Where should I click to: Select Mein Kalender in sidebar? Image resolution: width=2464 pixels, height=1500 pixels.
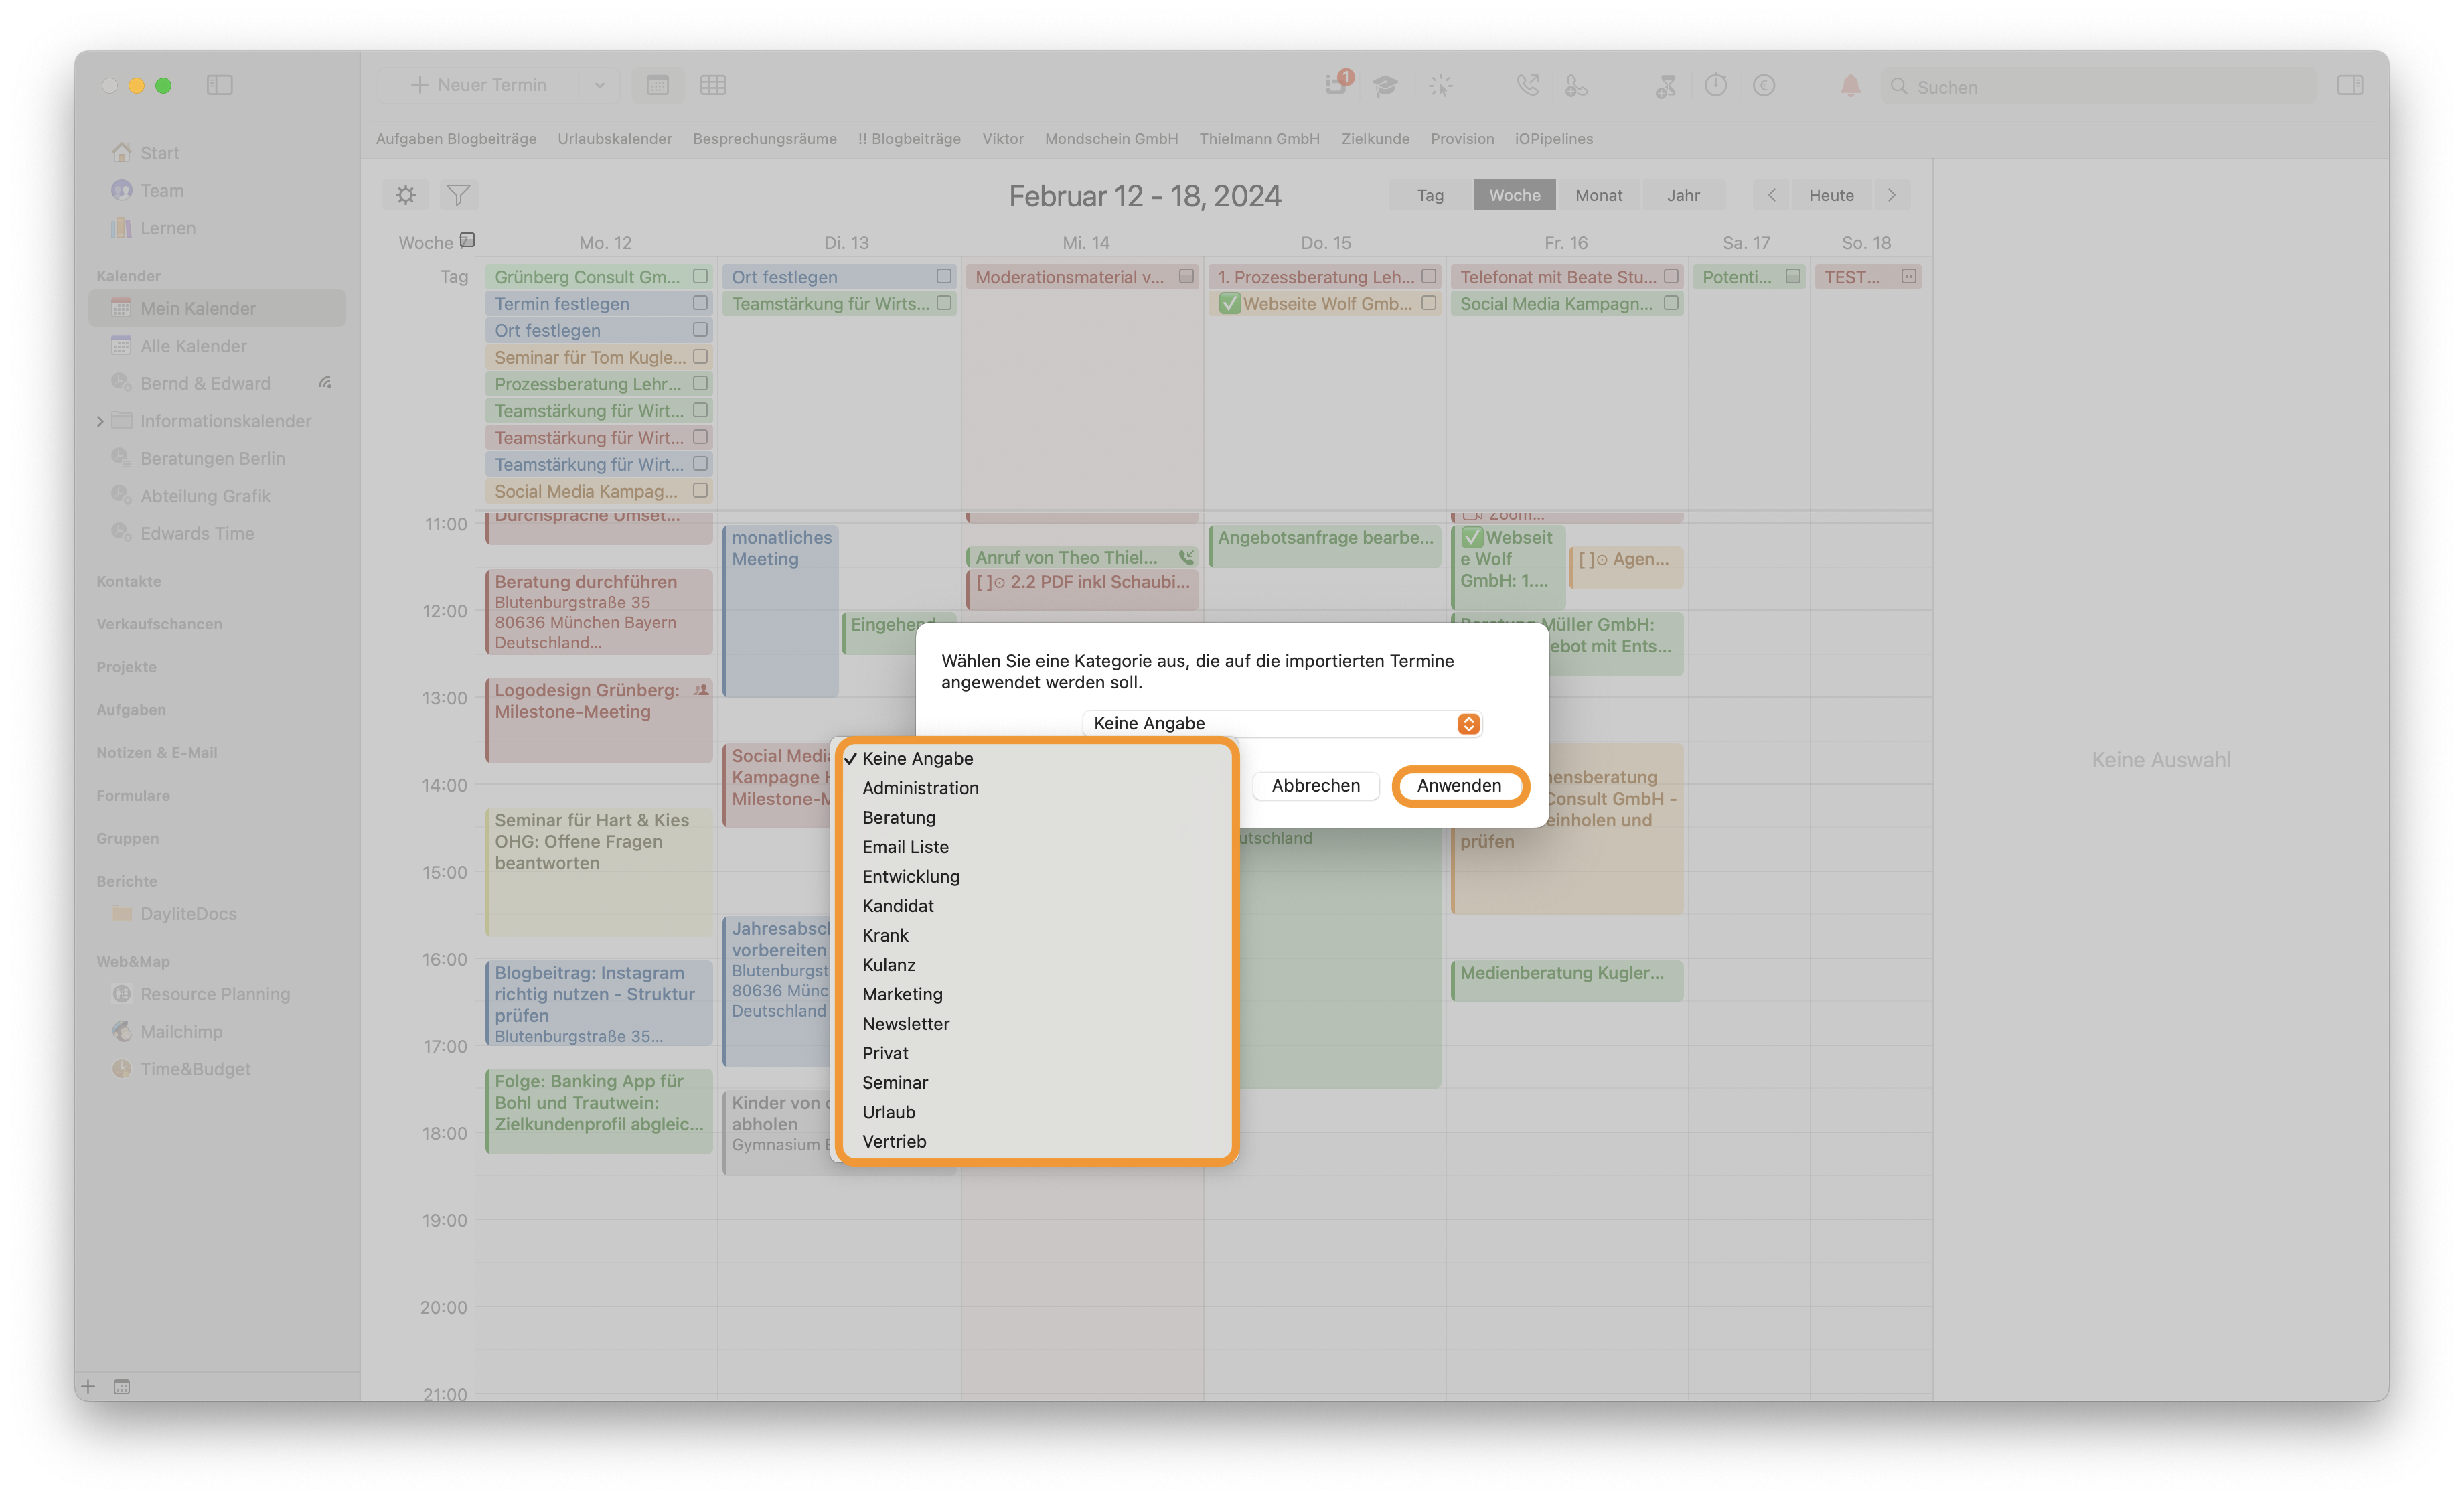[217, 308]
